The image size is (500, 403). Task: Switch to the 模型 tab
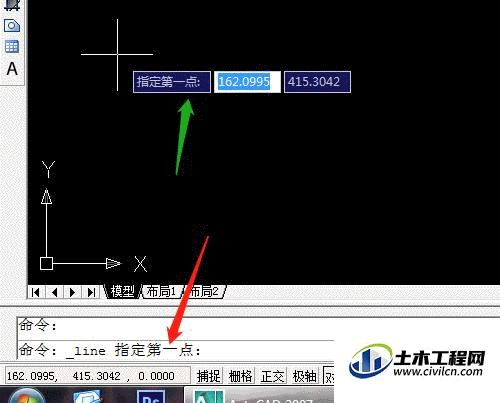(x=122, y=292)
